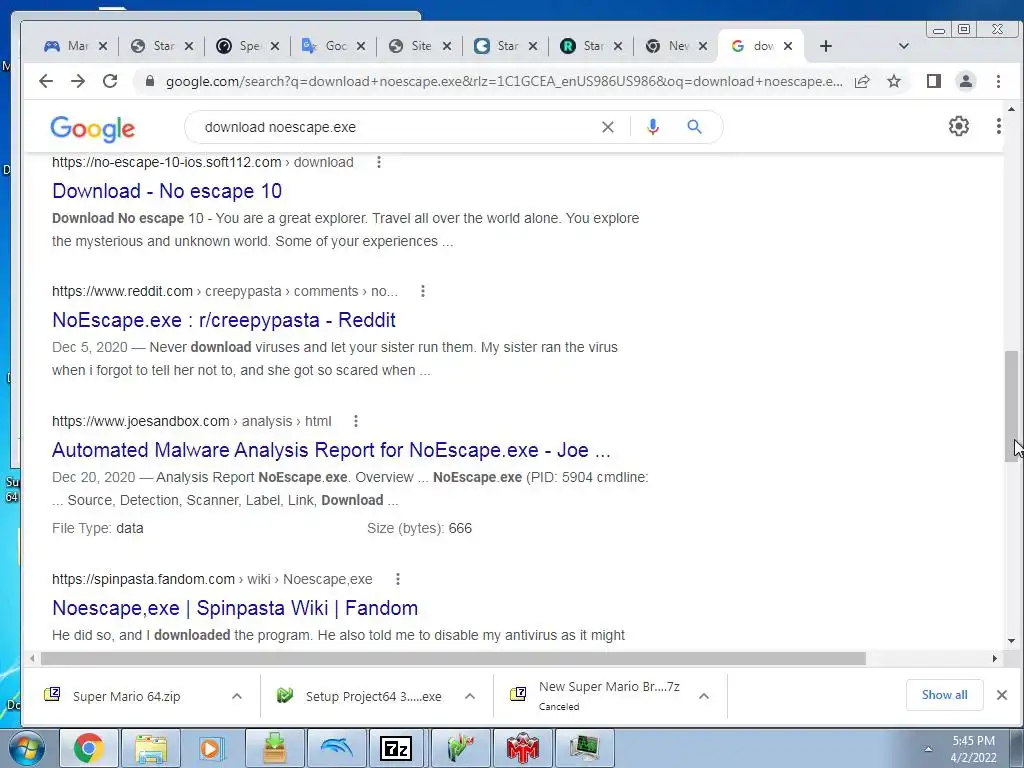The height and width of the screenshot is (768, 1024).
Task: Open a new tab with the plus button
Action: pos(825,46)
